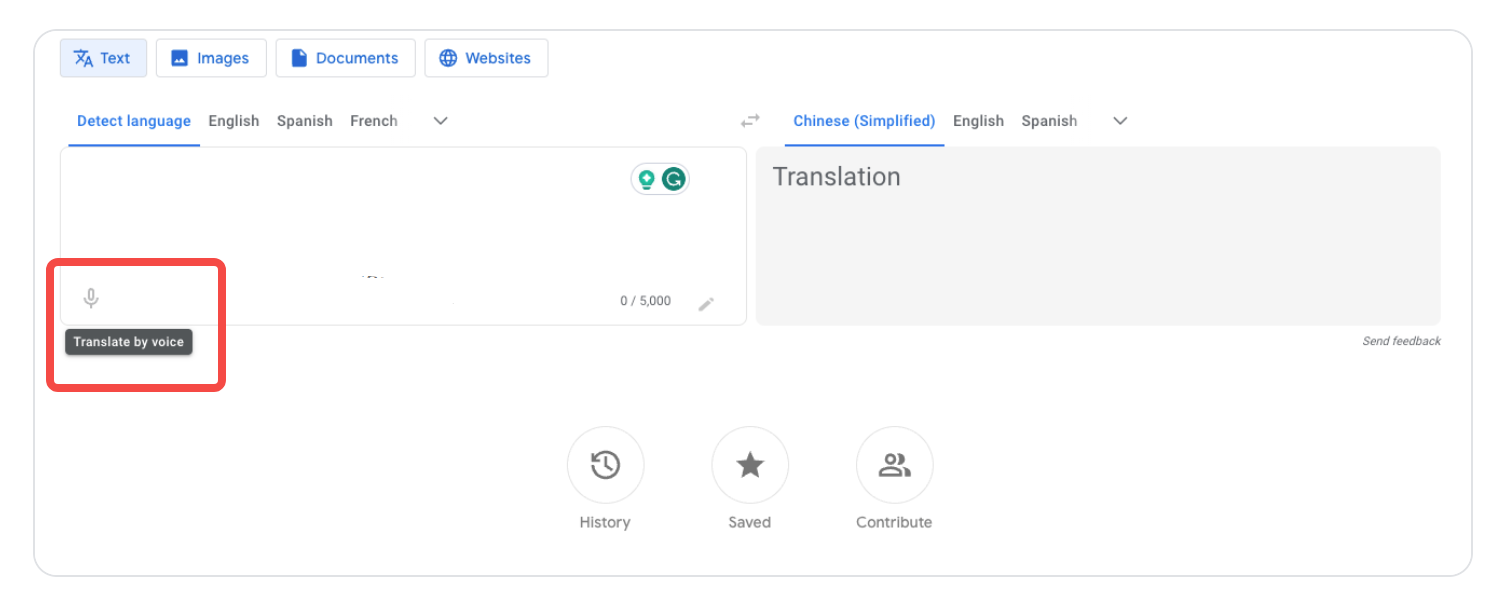
Task: Click the Grammarly icon in the text box
Action: (x=675, y=179)
